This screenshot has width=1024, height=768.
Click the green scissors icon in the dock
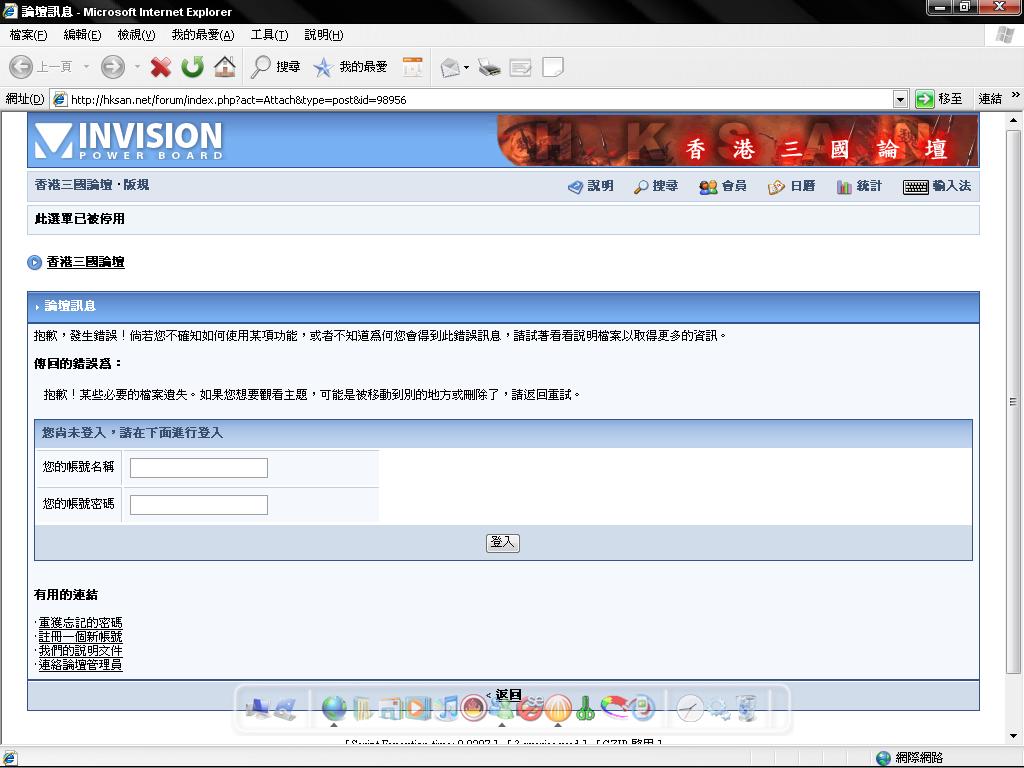click(585, 708)
